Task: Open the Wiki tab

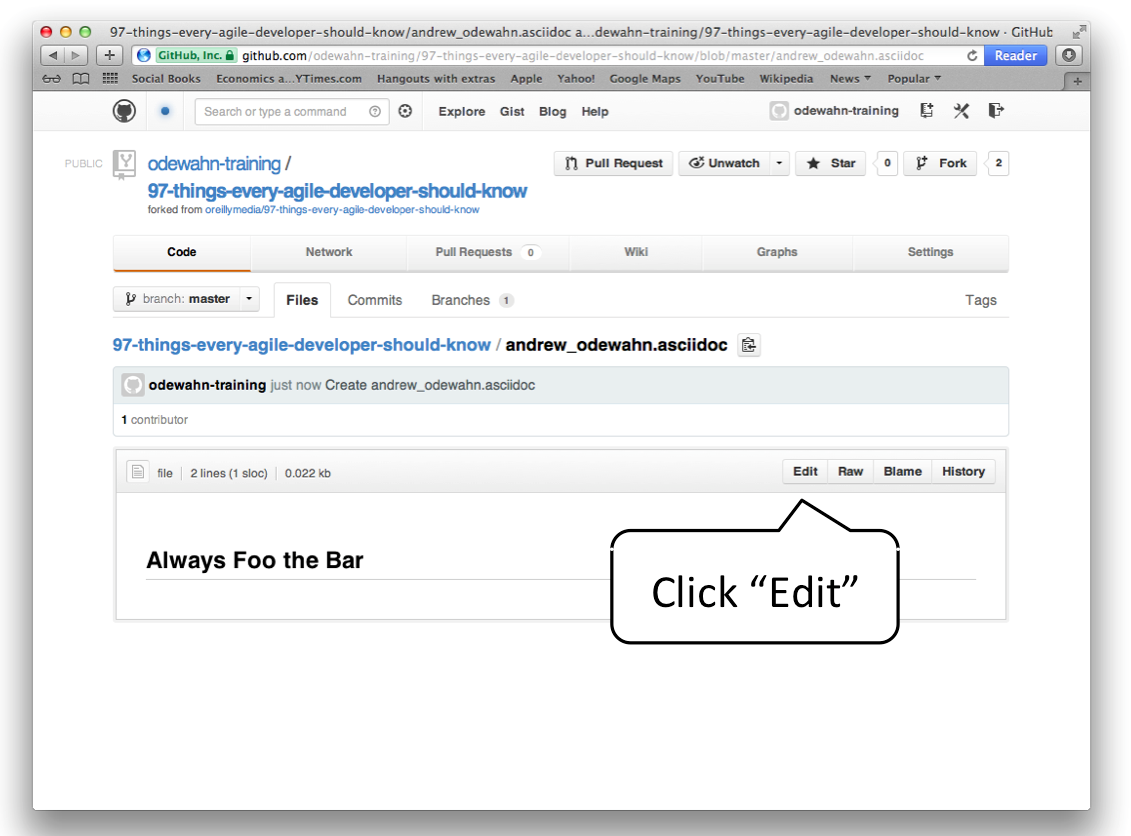Action: [x=635, y=252]
